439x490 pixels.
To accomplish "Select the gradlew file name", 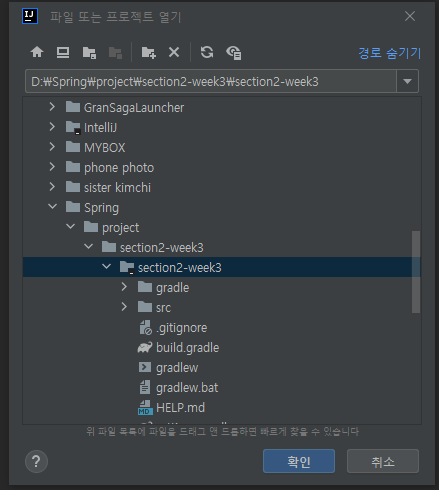I will 177,368.
